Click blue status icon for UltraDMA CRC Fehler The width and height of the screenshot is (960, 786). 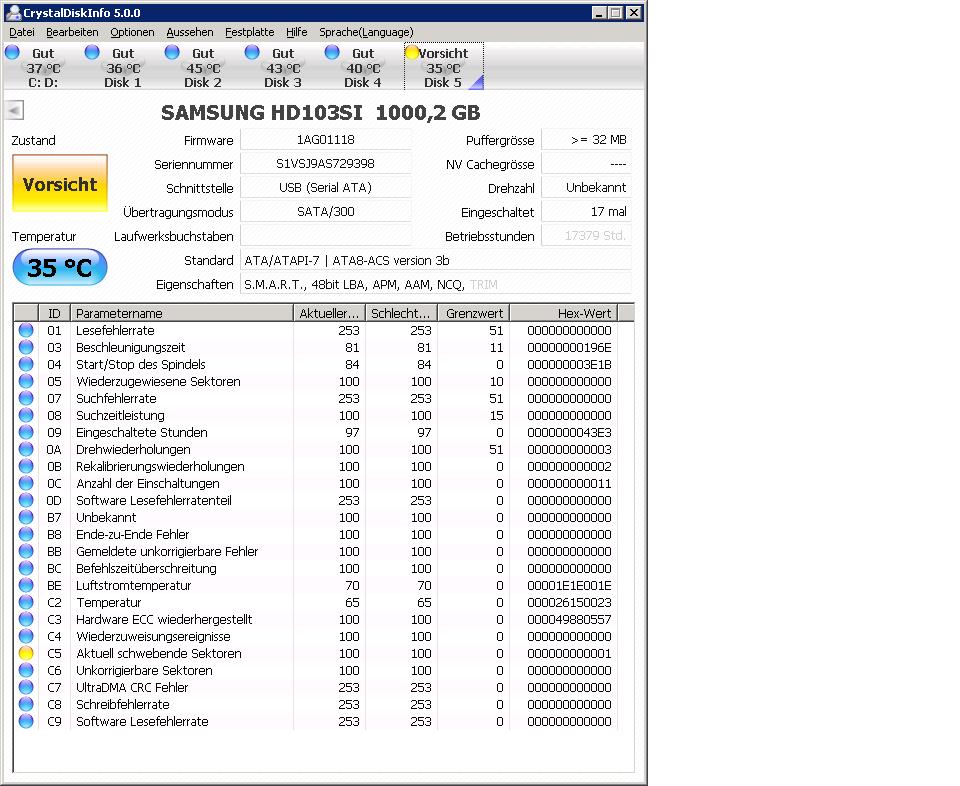[26, 687]
